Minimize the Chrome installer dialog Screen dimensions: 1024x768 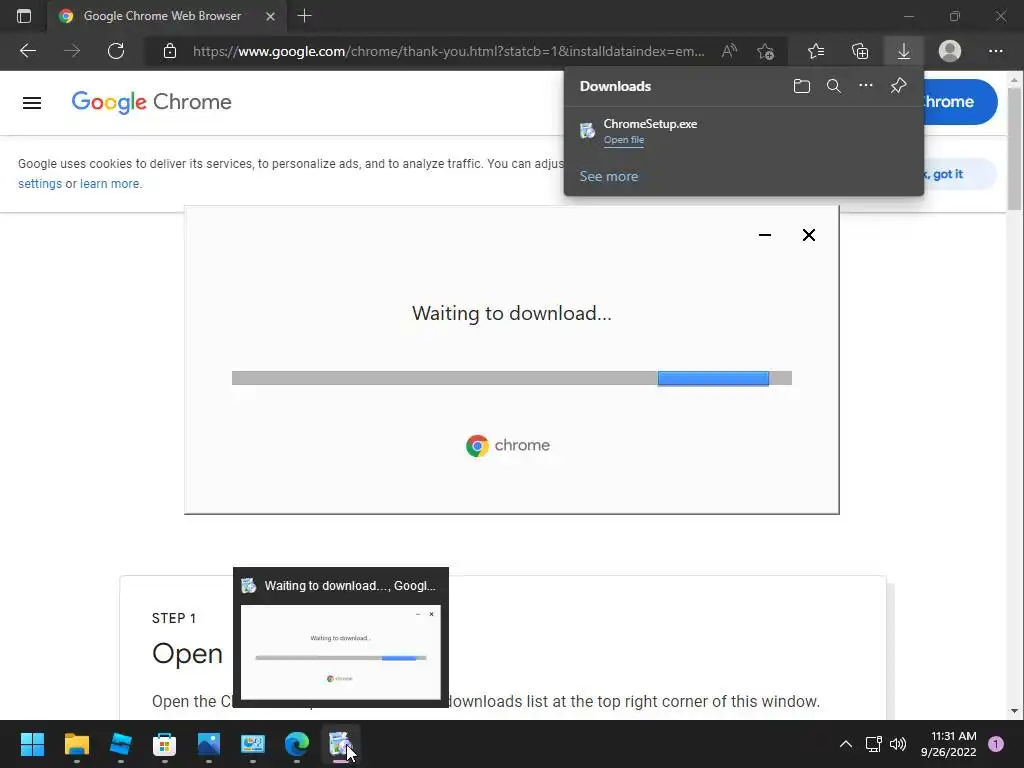click(765, 235)
